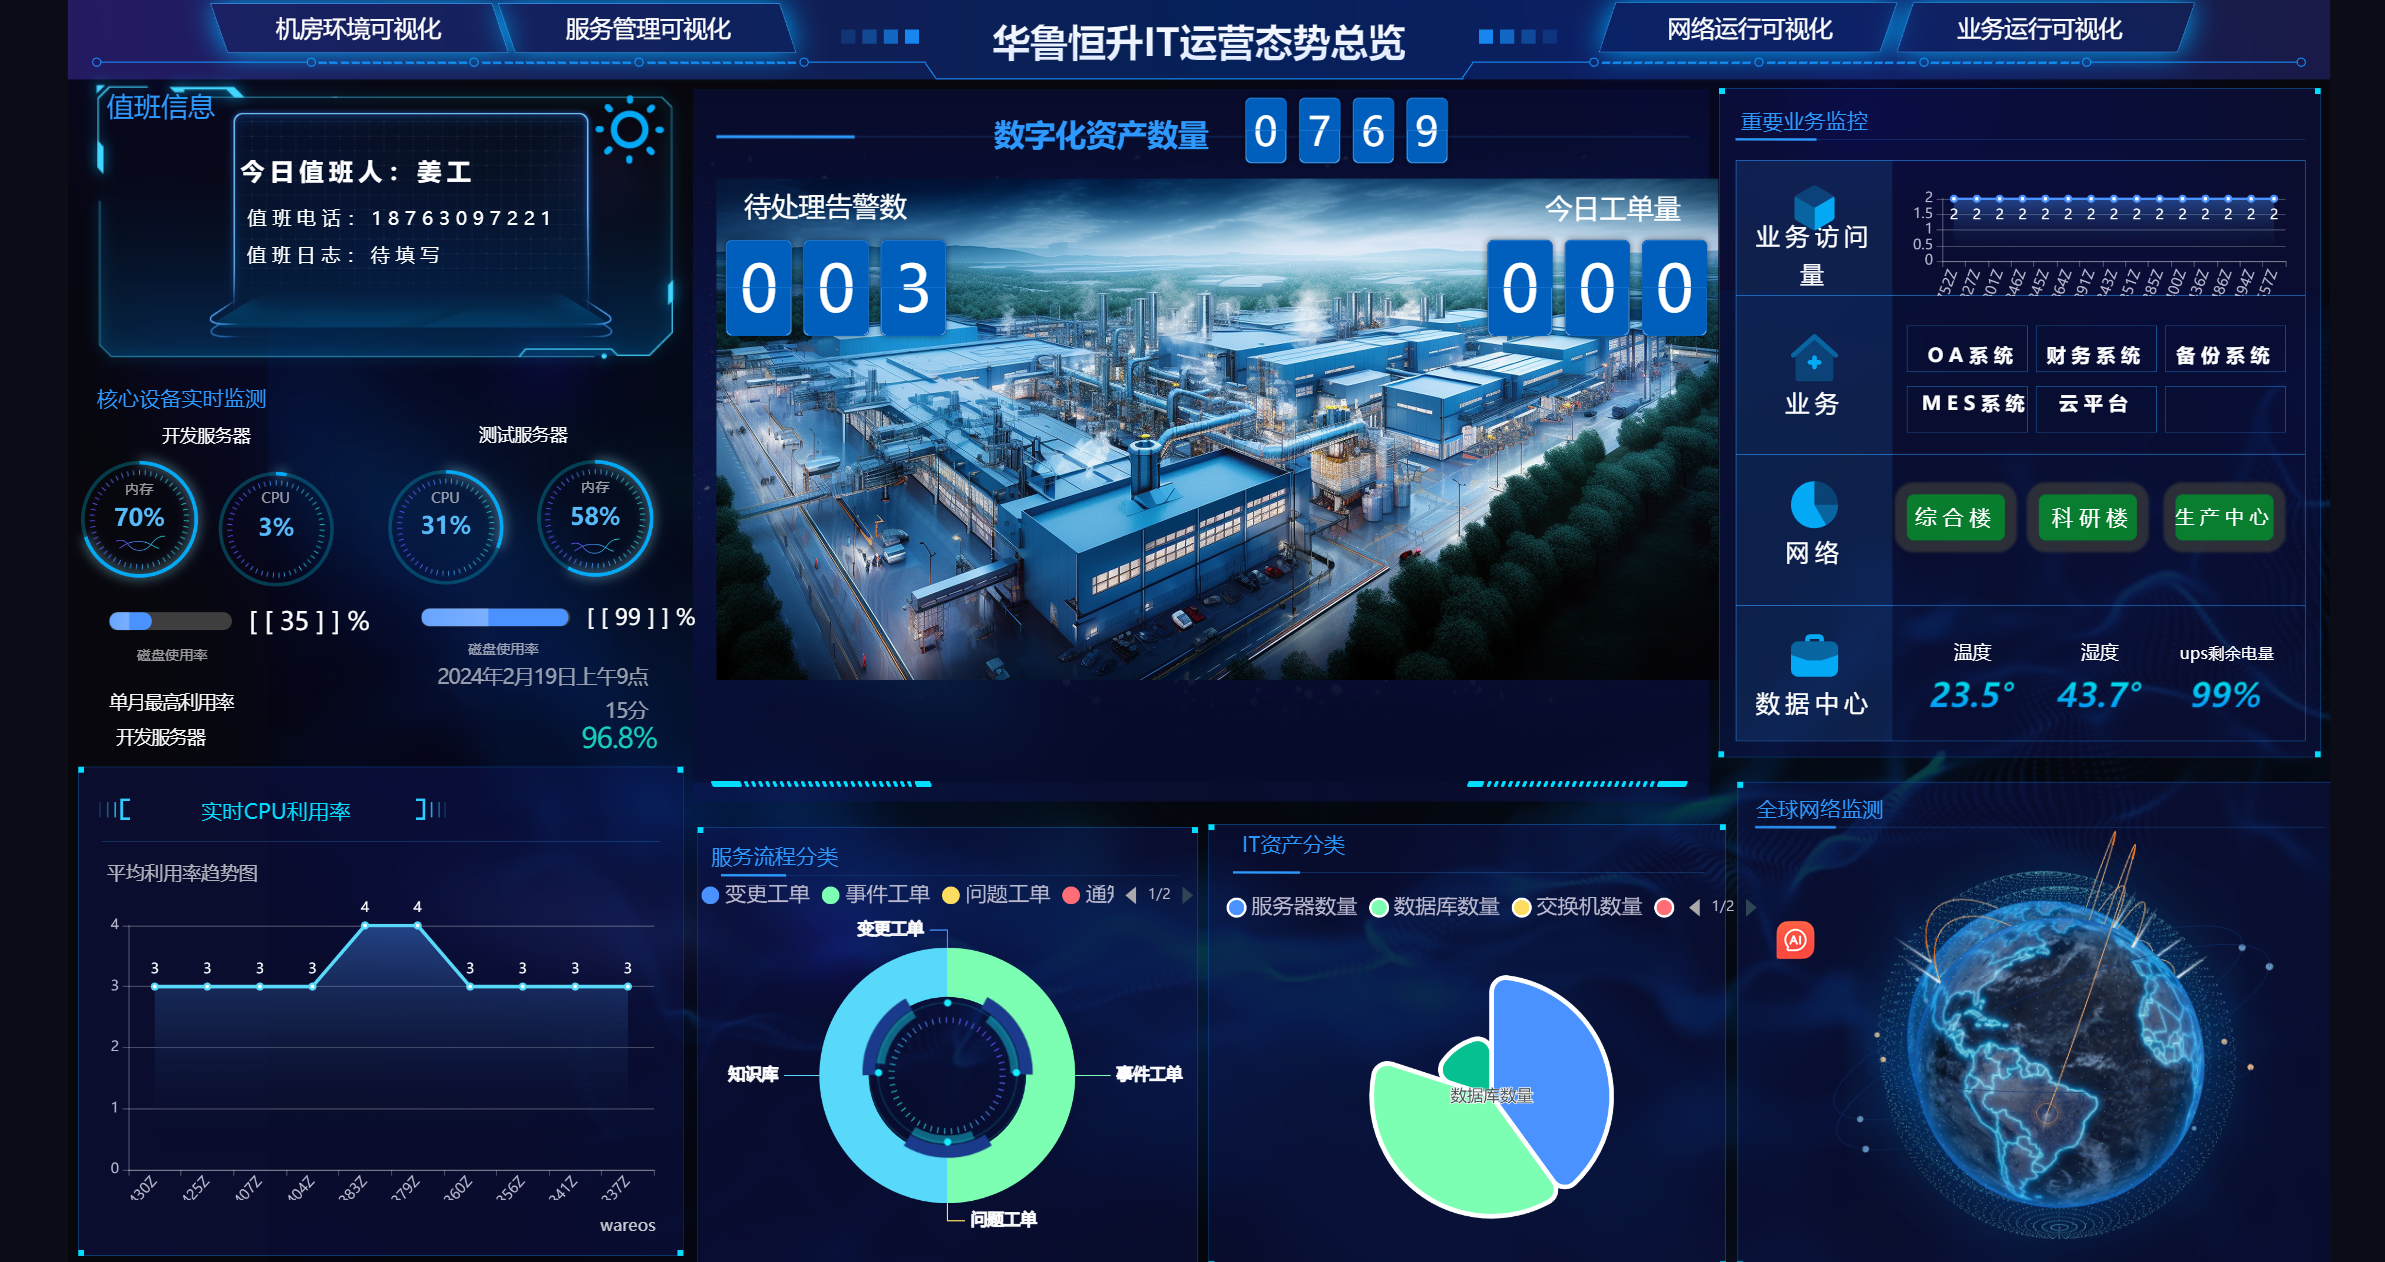This screenshot has width=2385, height=1262.
Task: Click the green 生产中心 network button
Action: (x=2223, y=517)
